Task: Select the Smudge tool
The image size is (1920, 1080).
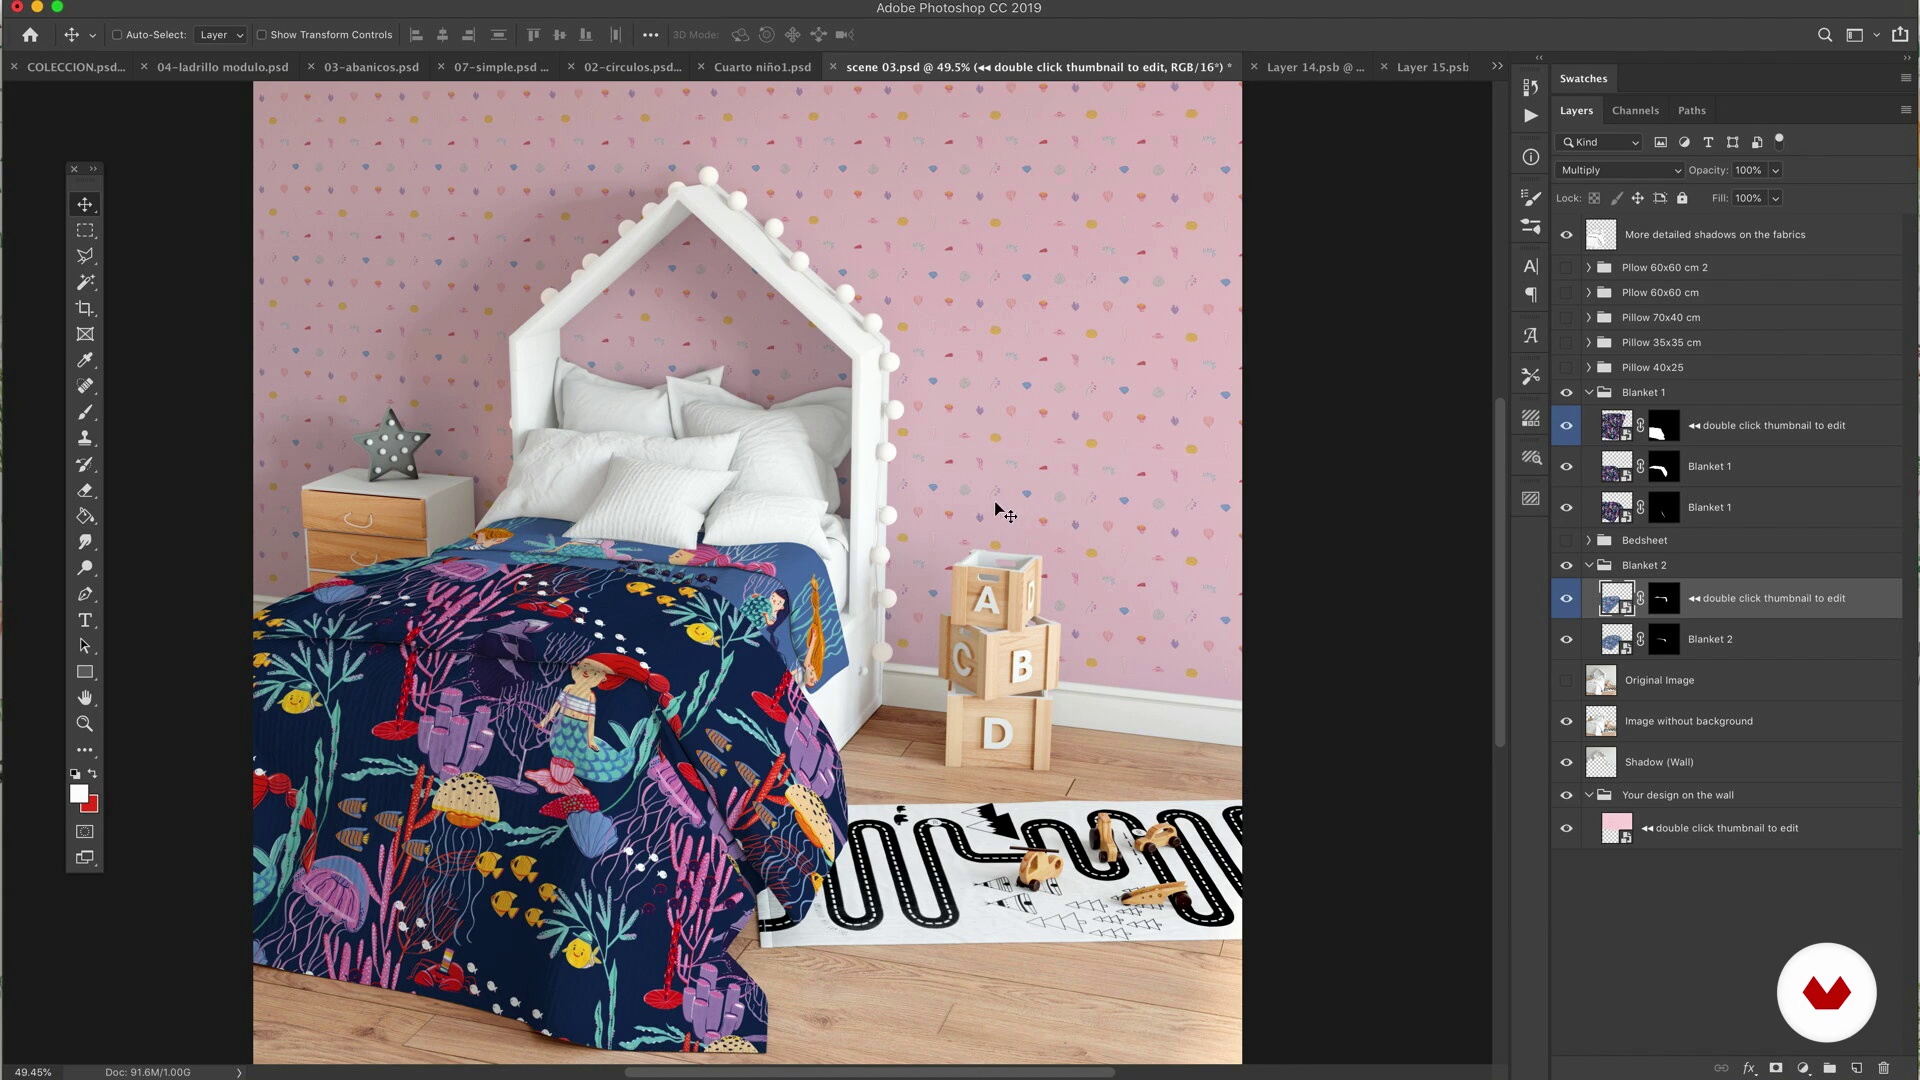Action: point(85,542)
